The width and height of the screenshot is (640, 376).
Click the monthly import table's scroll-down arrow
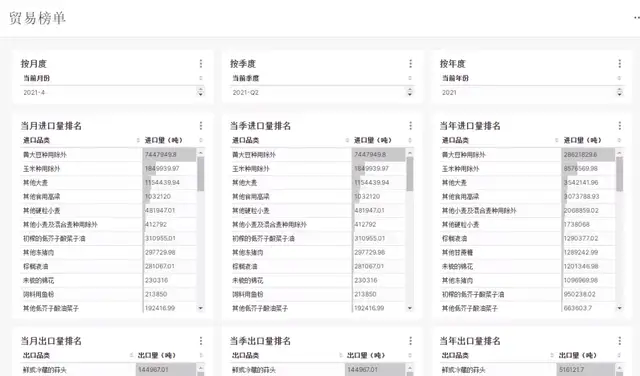point(200,308)
